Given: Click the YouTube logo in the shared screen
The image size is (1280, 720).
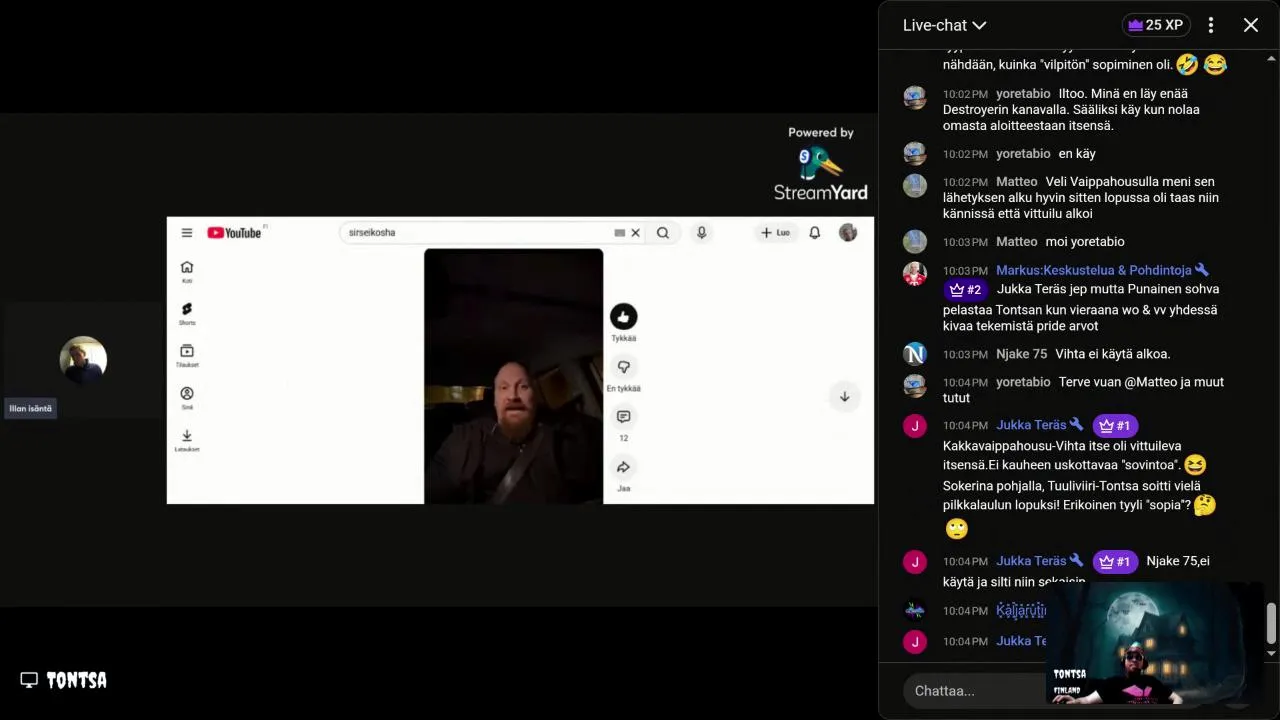Looking at the screenshot, I should [x=235, y=232].
